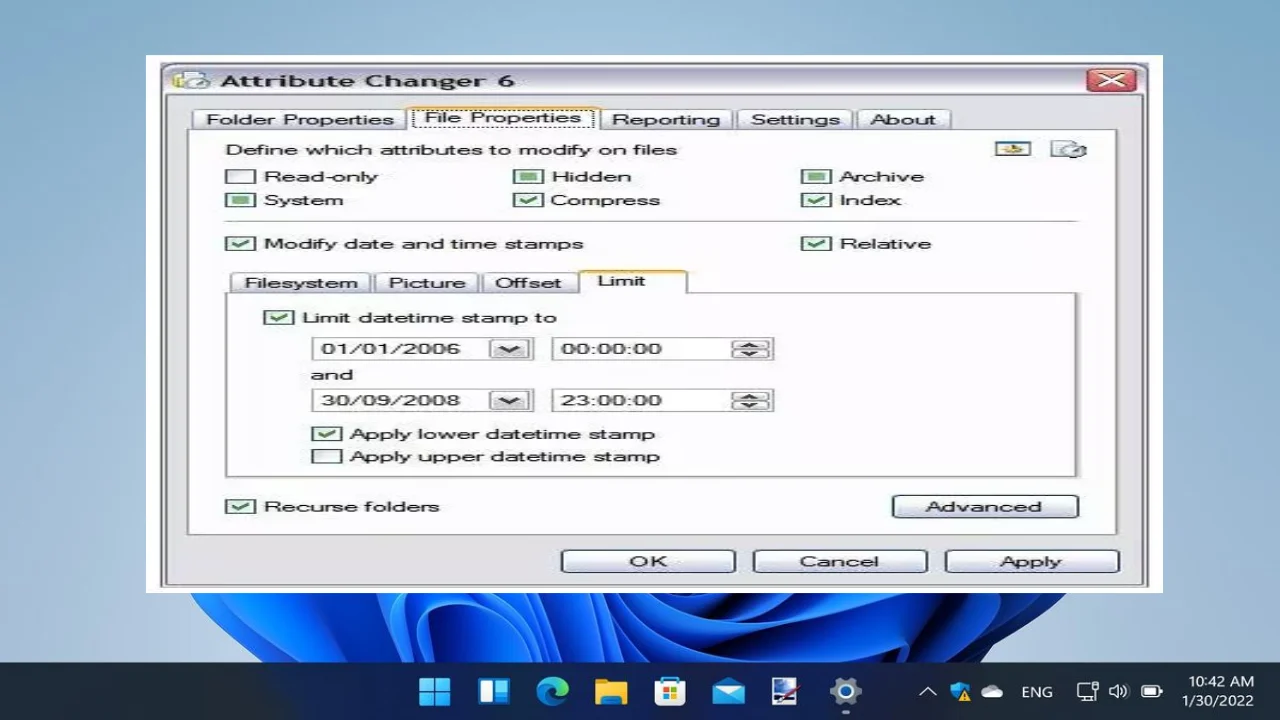Click the battery tray icon
This screenshot has height=720, width=1280.
[x=1151, y=691]
